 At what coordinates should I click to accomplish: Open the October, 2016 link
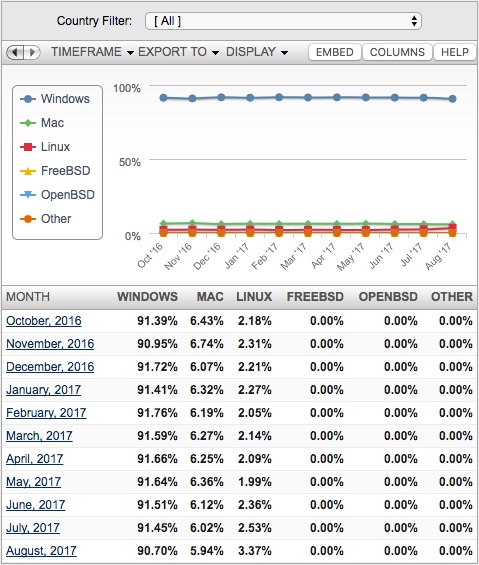[x=44, y=321]
